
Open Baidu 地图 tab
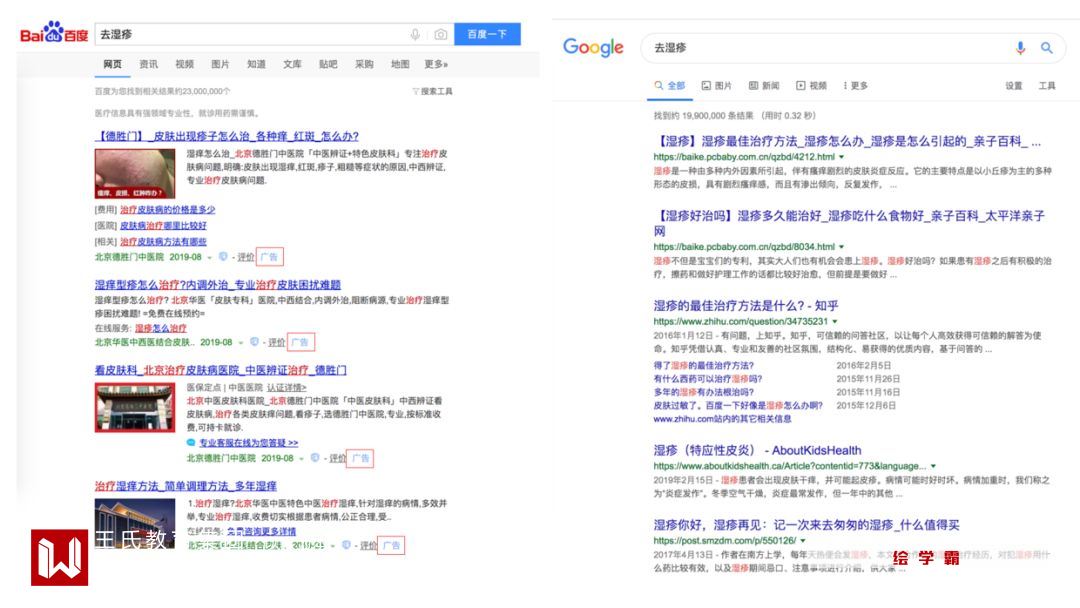[399, 64]
